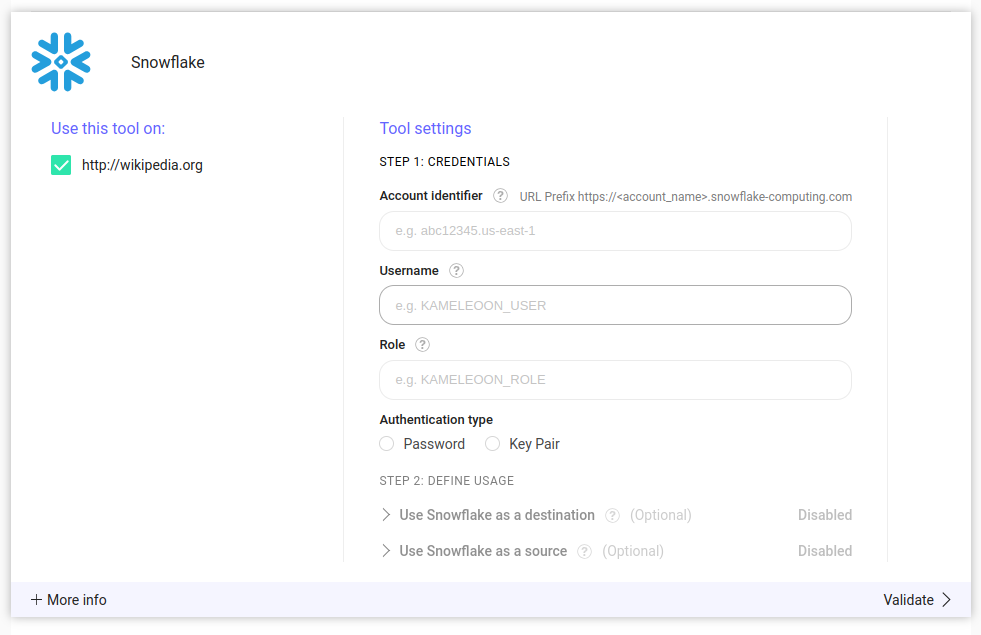This screenshot has height=635, width=981.
Task: Uncheck the http://wikipedia.org checkbox
Action: tap(61, 165)
